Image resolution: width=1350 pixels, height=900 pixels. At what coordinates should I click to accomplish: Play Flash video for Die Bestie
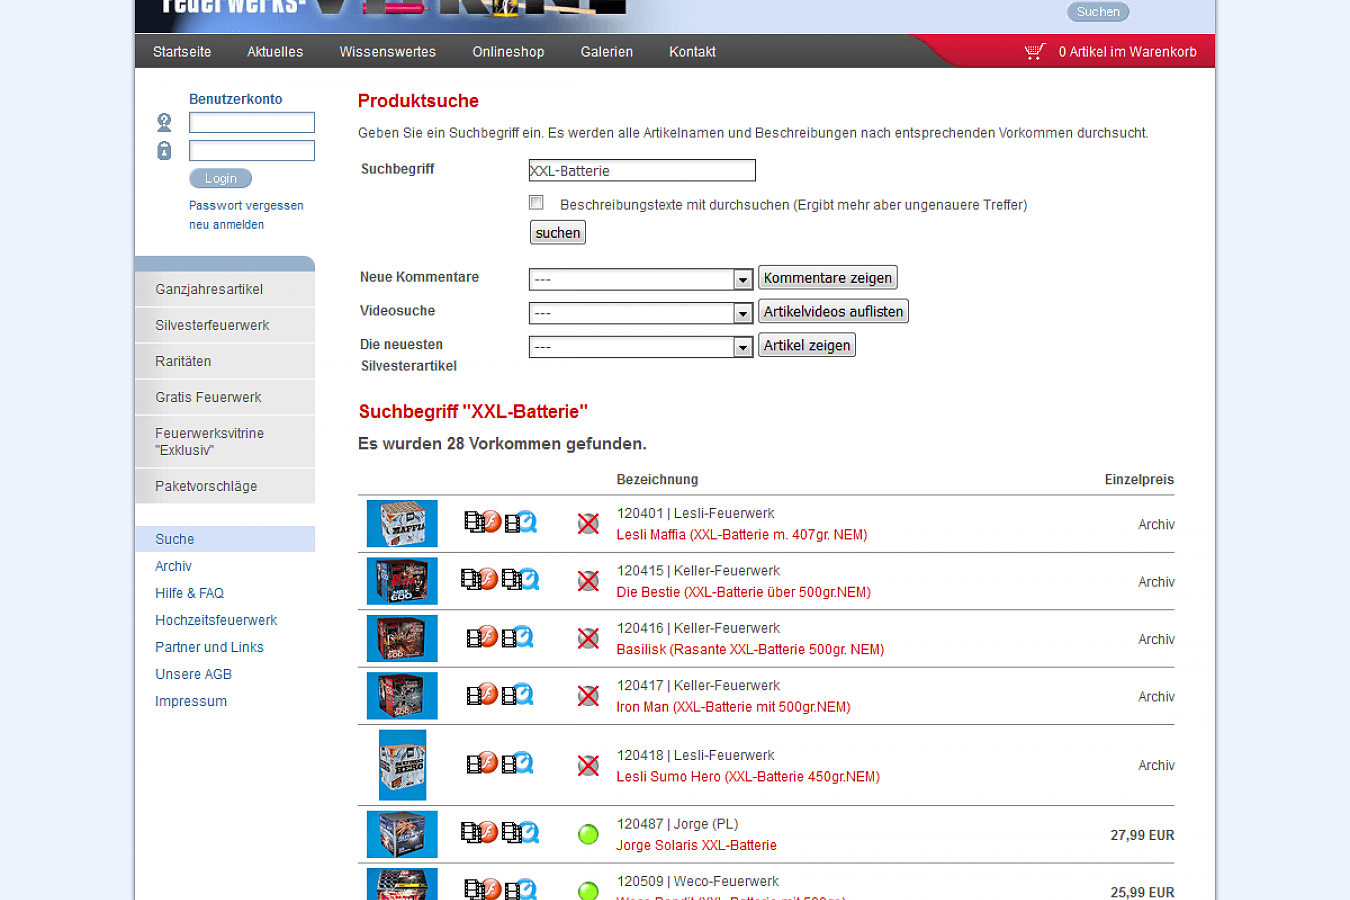(479, 579)
